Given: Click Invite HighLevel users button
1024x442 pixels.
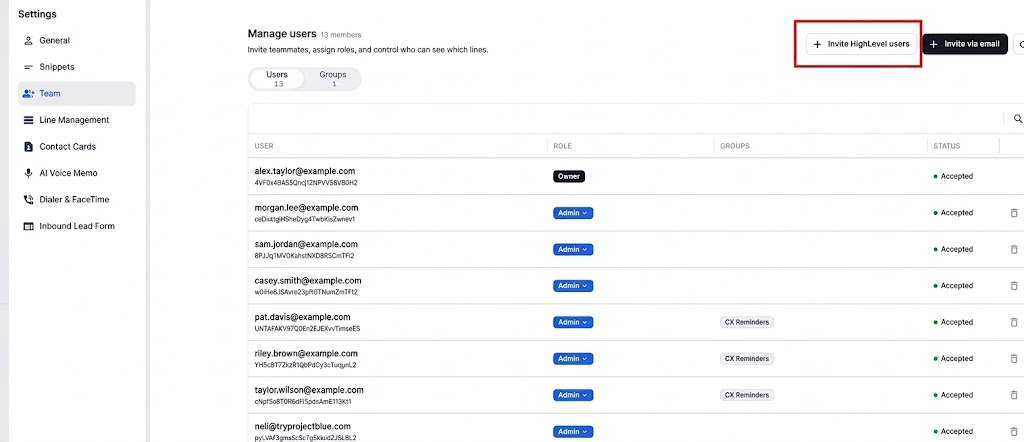Looking at the screenshot, I should [x=861, y=44].
